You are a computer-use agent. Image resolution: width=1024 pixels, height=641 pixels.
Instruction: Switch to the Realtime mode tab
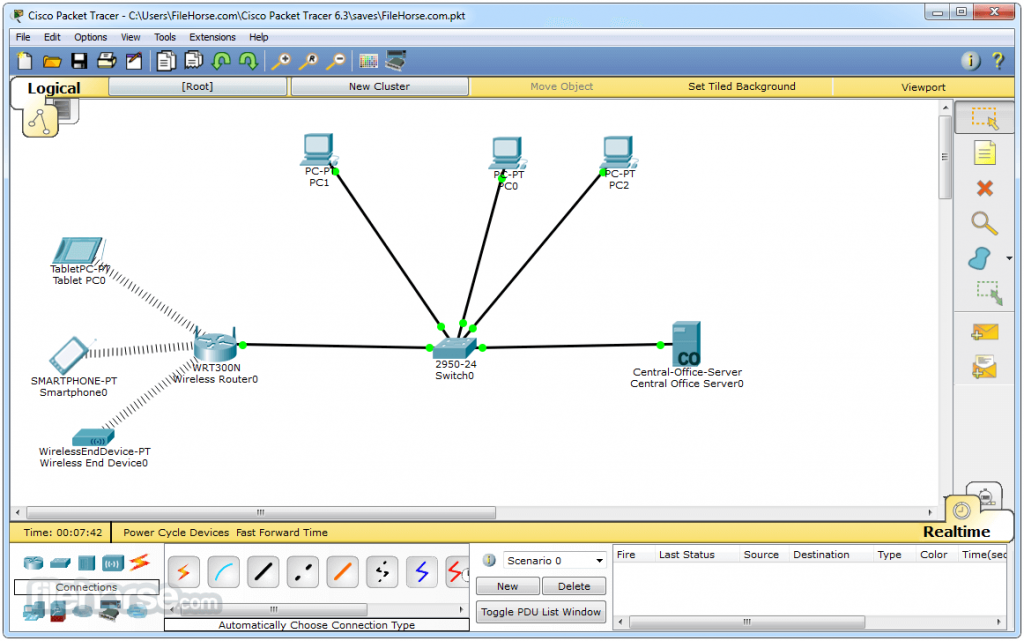[x=956, y=531]
